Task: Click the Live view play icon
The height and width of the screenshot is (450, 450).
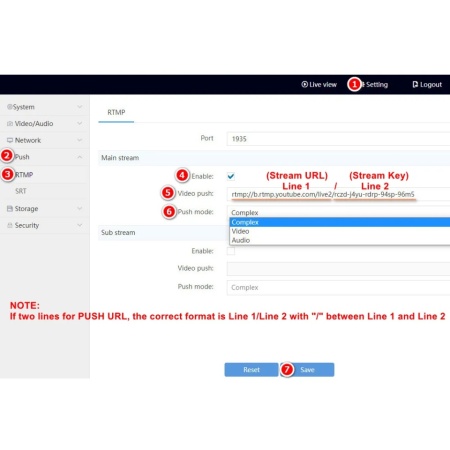Action: tap(304, 84)
